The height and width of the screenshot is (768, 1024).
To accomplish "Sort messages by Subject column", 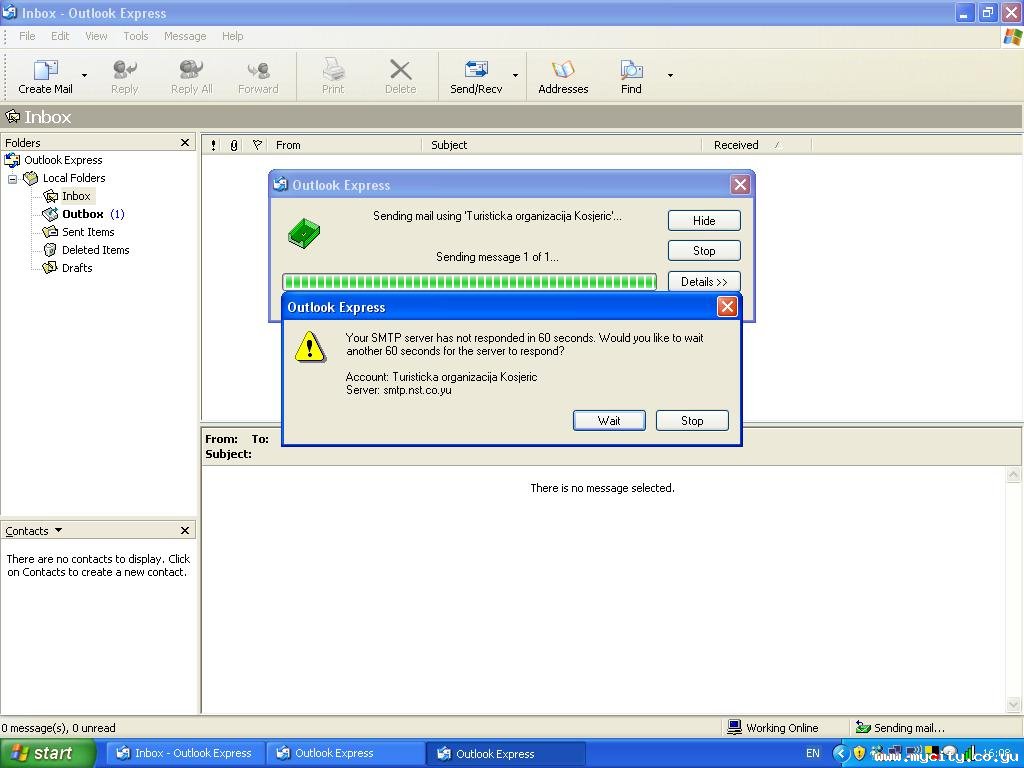I will click(562, 145).
